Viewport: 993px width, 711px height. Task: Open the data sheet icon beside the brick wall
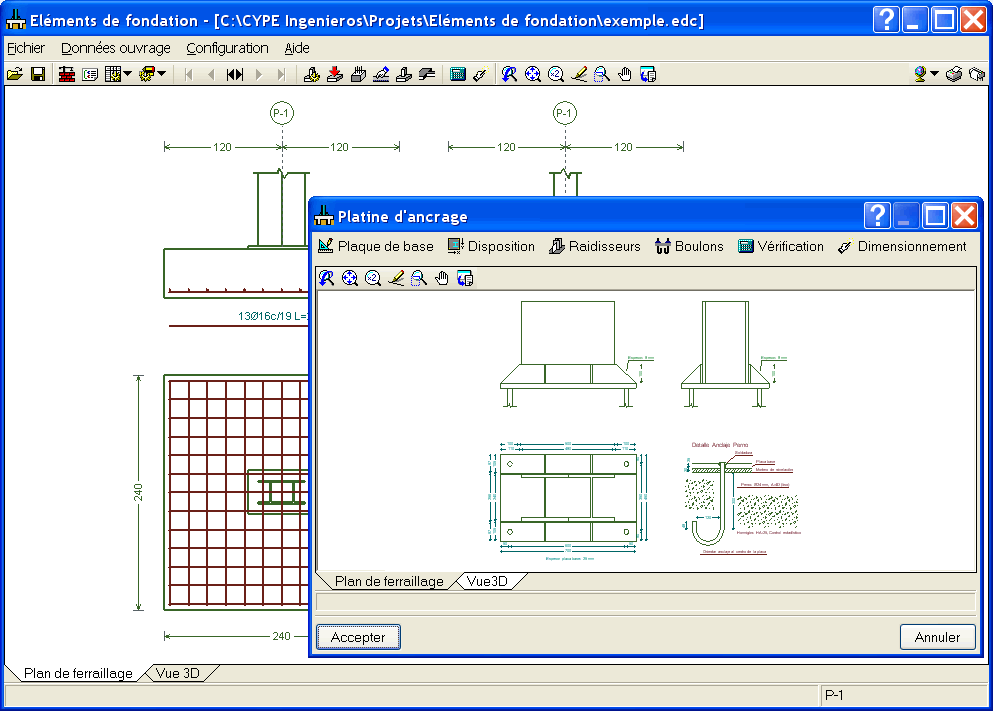click(x=90, y=74)
